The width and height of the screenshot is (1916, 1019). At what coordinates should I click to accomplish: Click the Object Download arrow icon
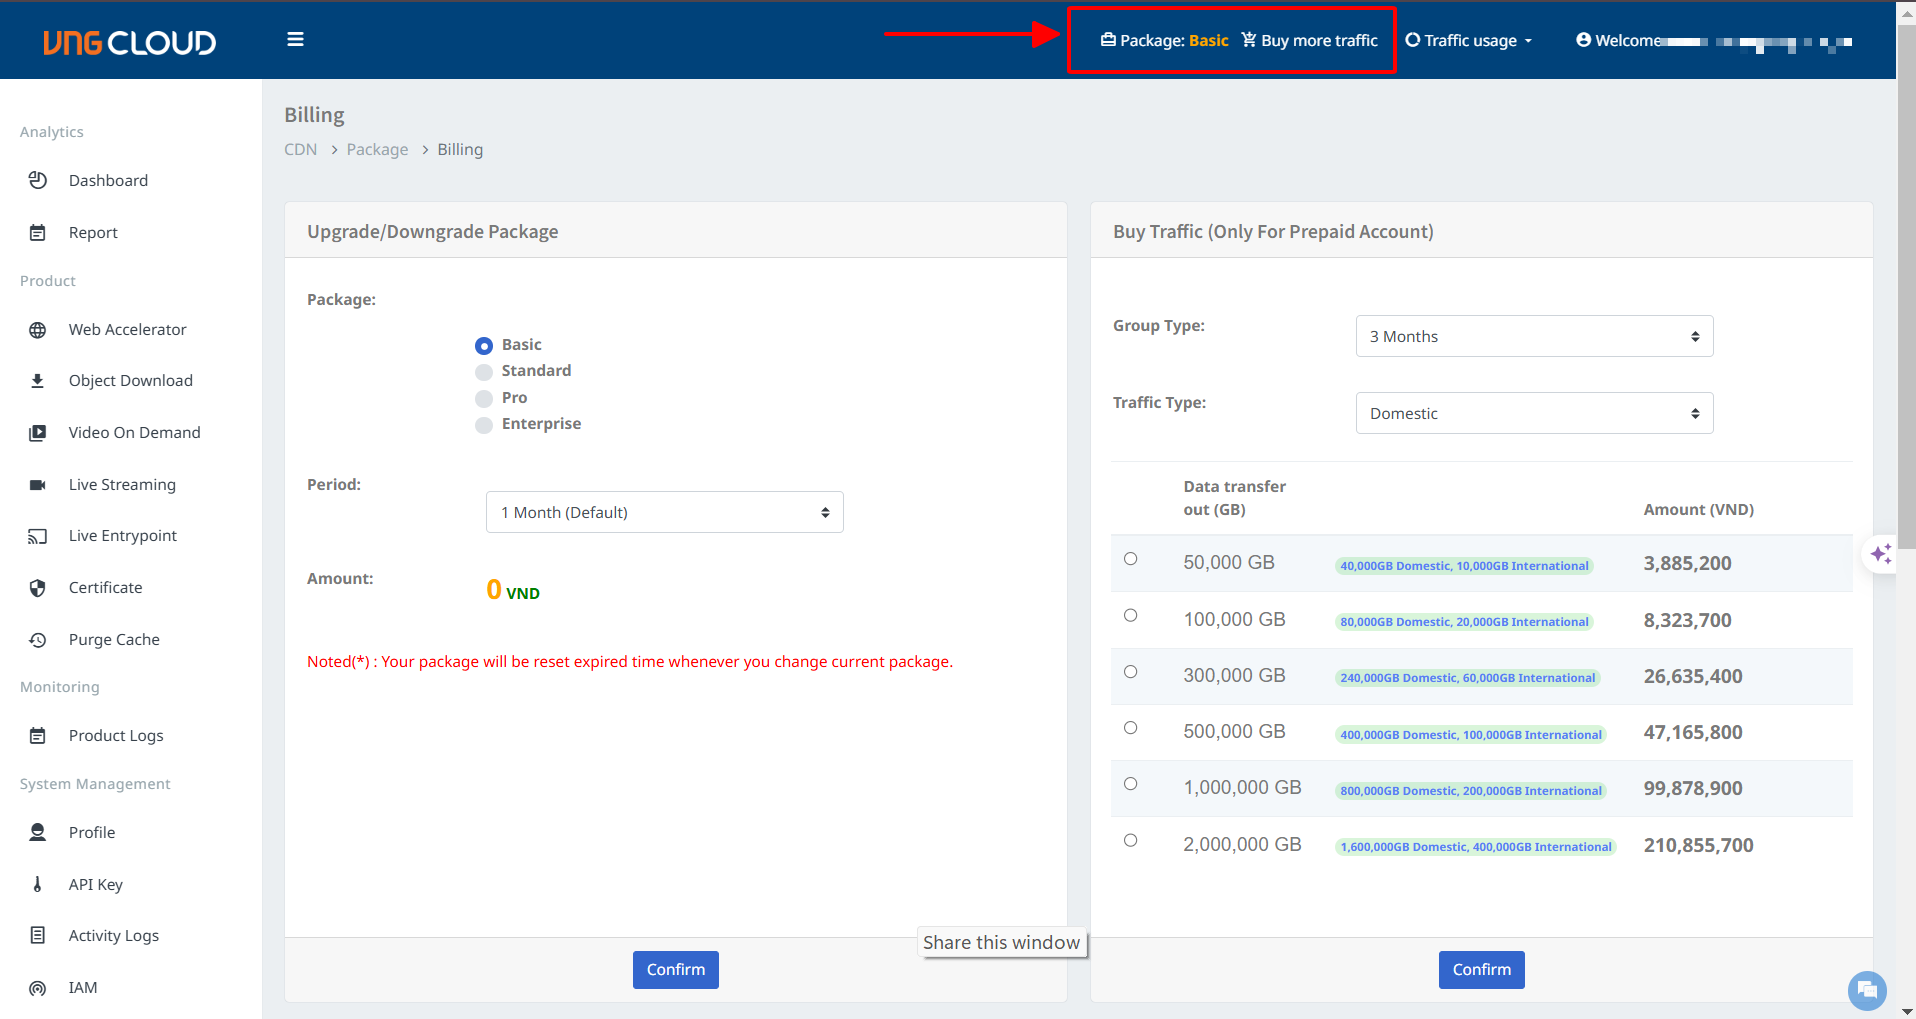click(x=38, y=381)
